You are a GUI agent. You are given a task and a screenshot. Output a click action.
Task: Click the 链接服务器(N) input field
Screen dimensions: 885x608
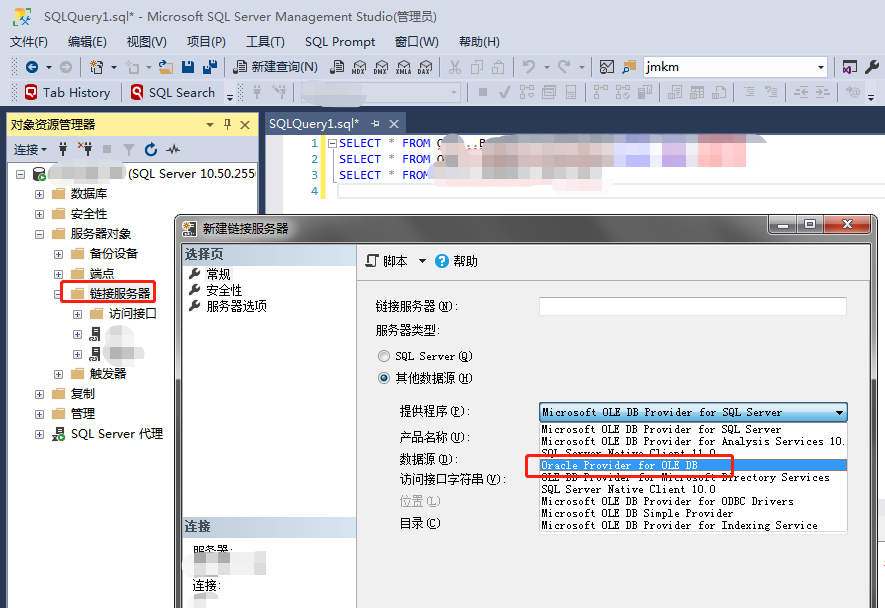tap(693, 306)
